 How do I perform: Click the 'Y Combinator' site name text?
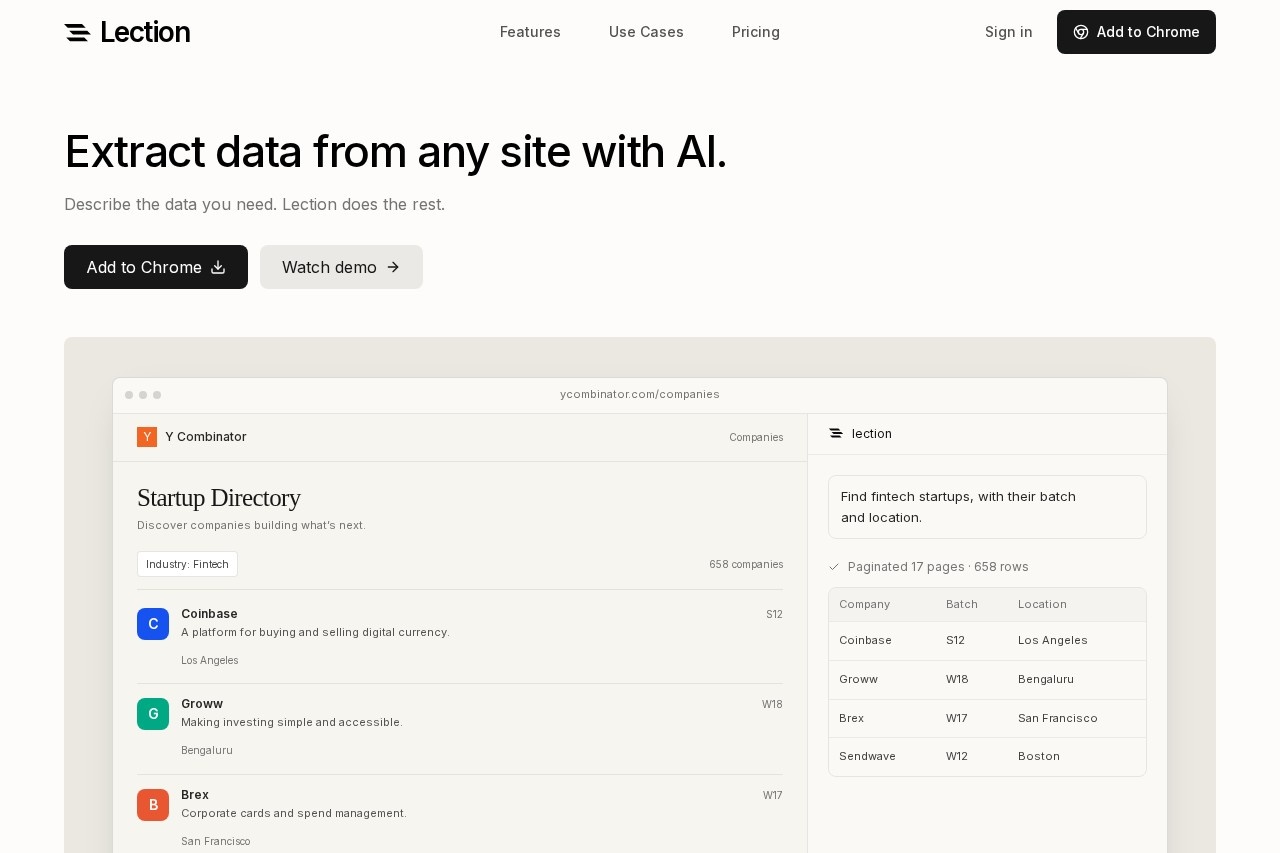tap(206, 437)
